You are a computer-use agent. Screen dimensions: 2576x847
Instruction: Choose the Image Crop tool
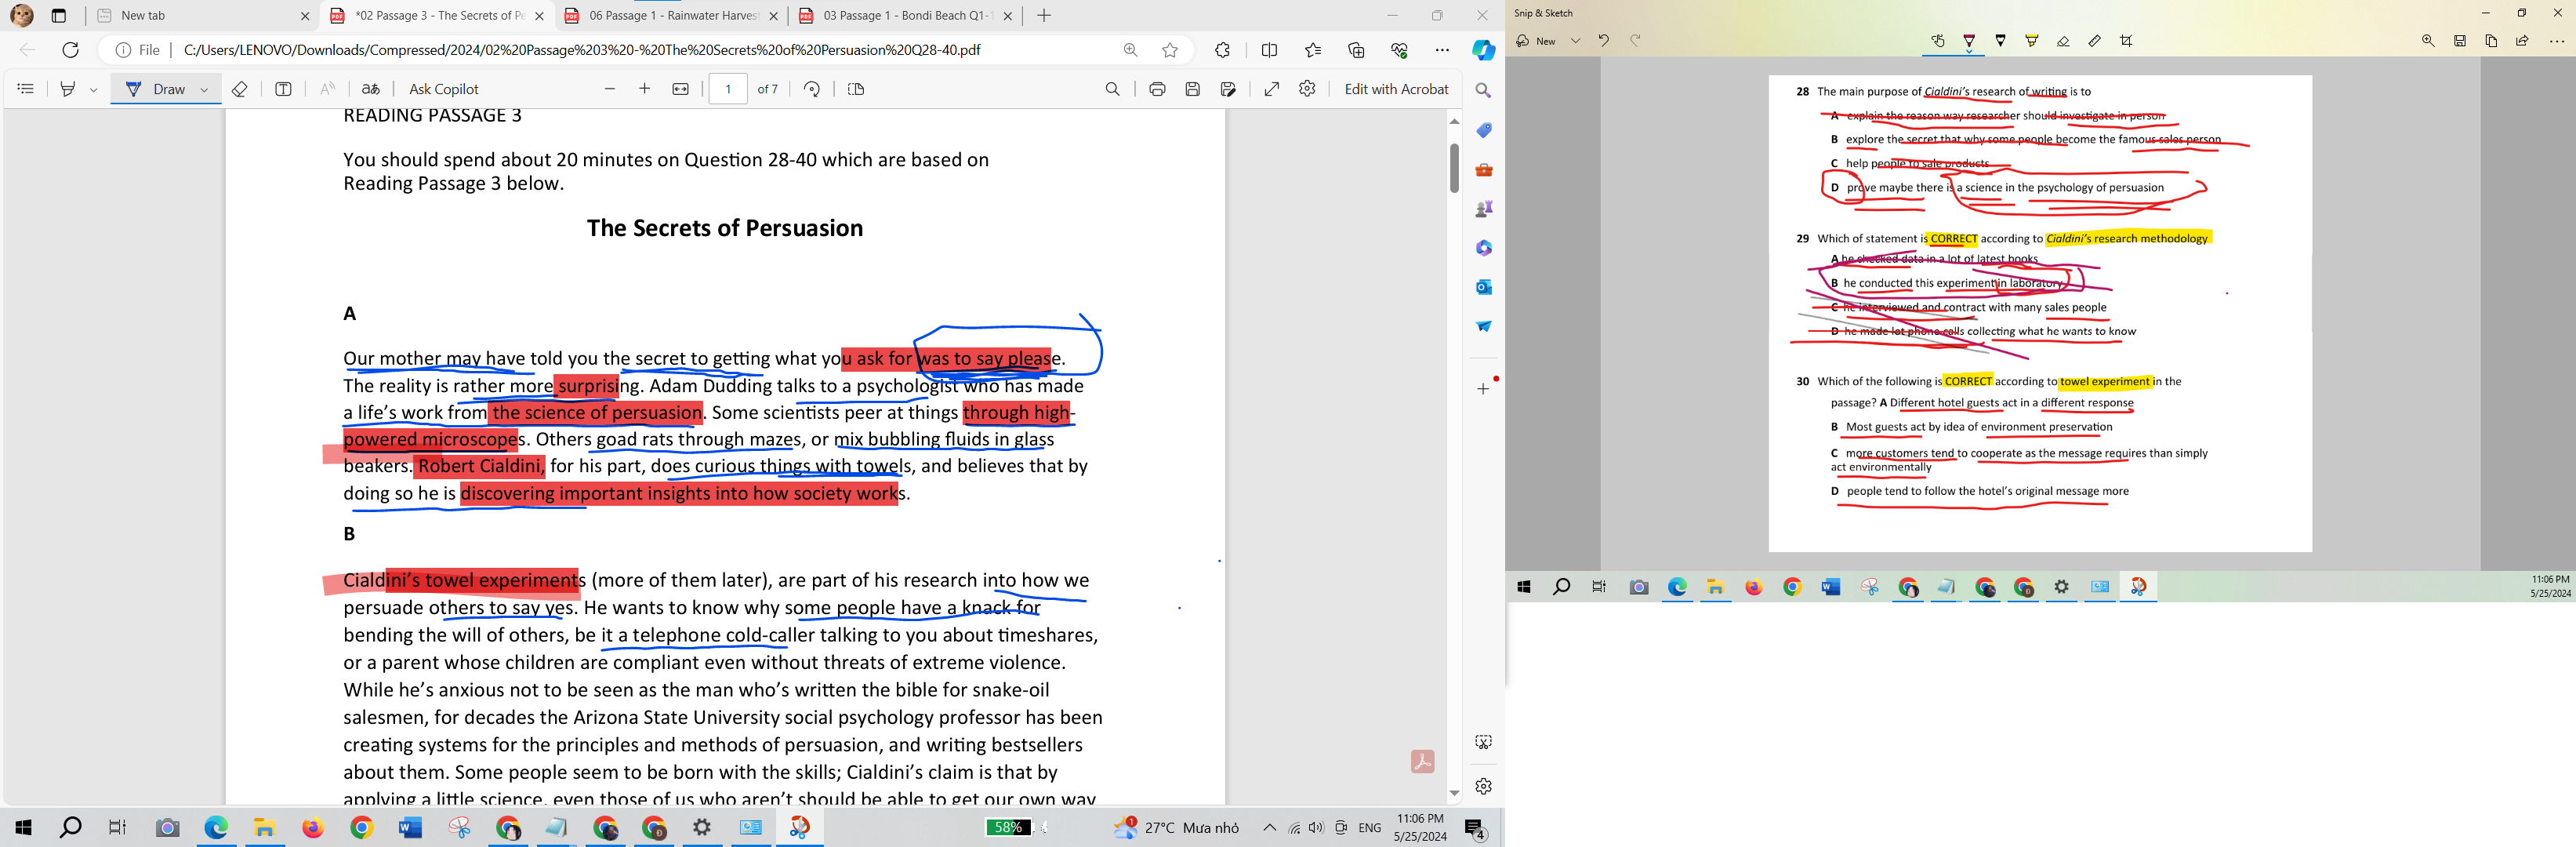(2126, 41)
